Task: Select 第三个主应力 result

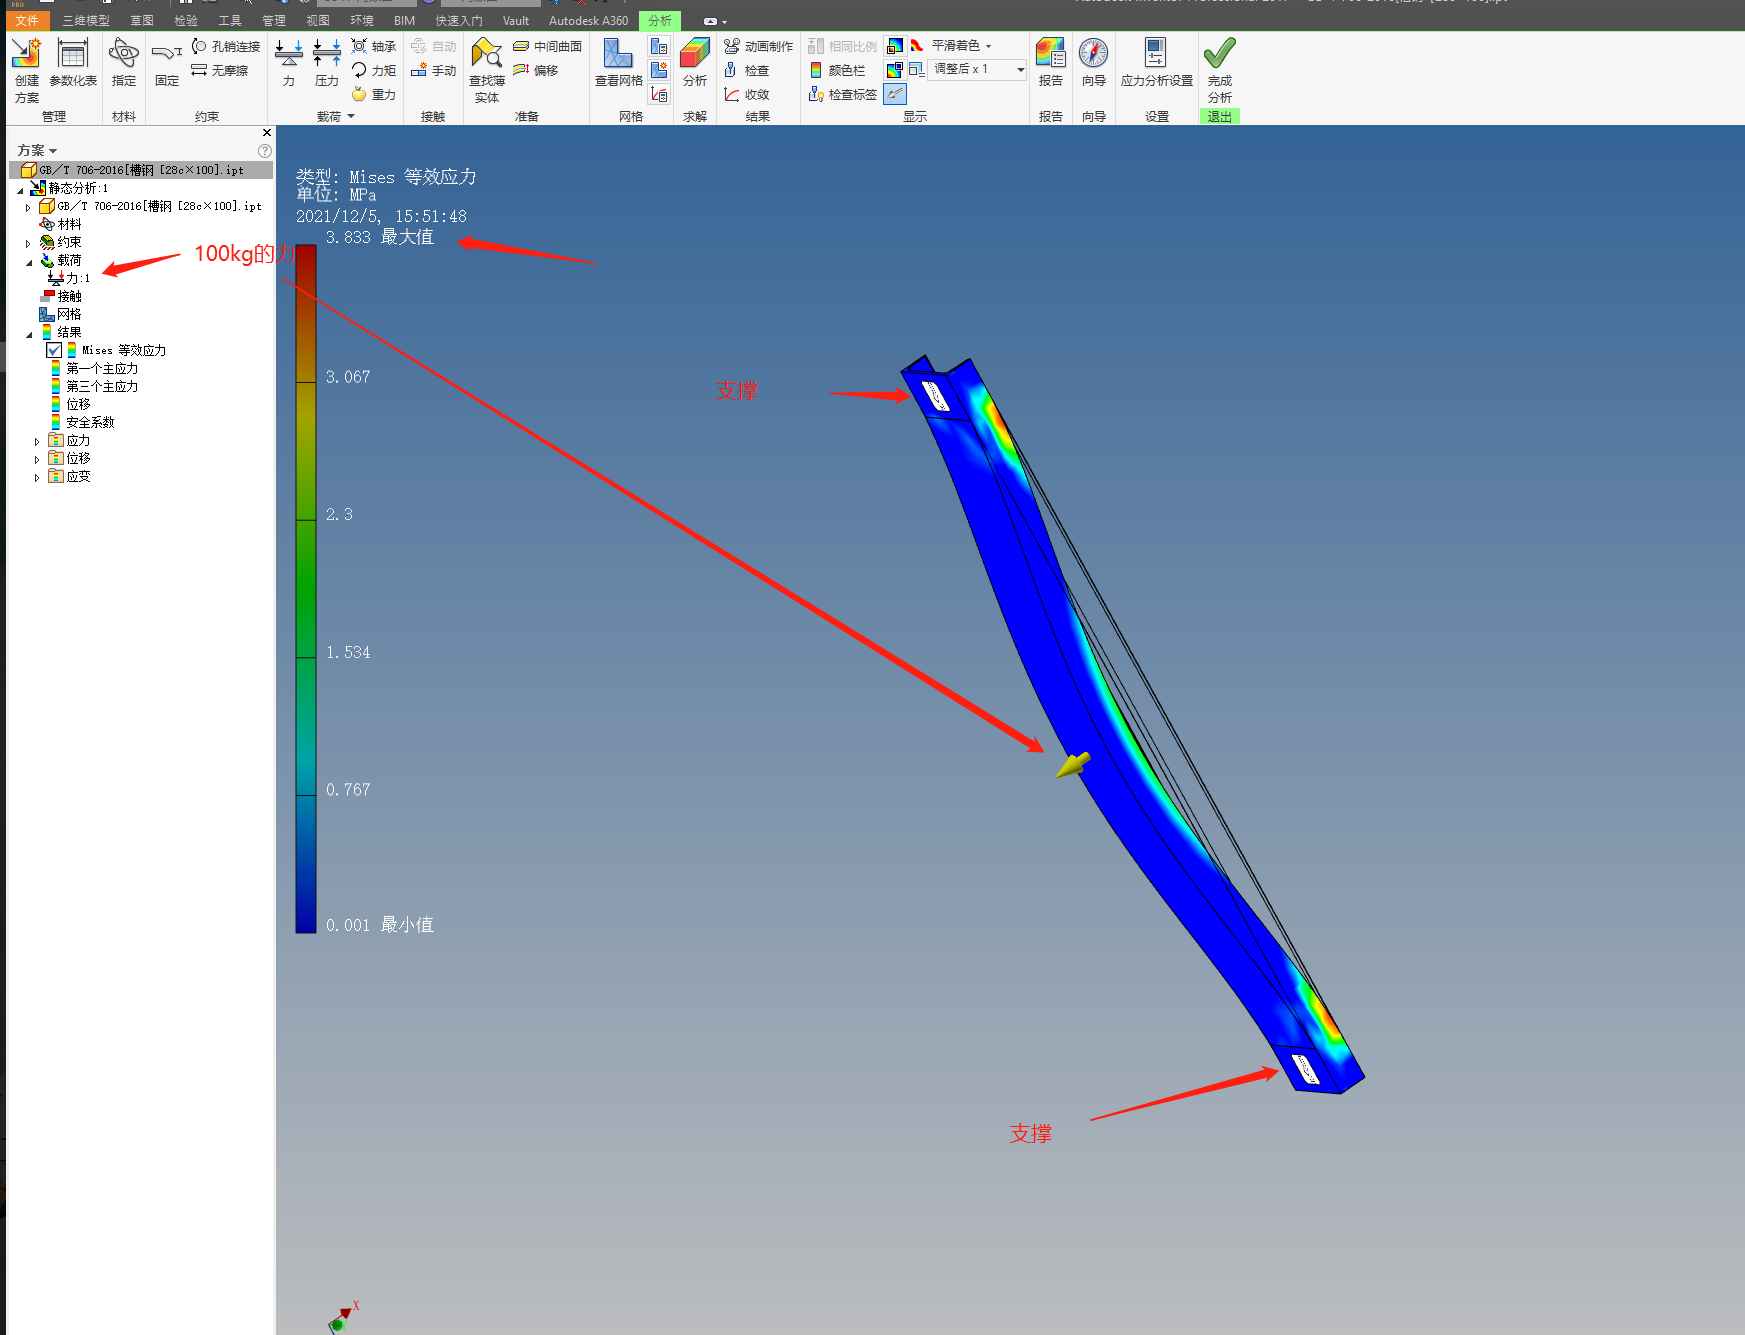Action: point(95,386)
